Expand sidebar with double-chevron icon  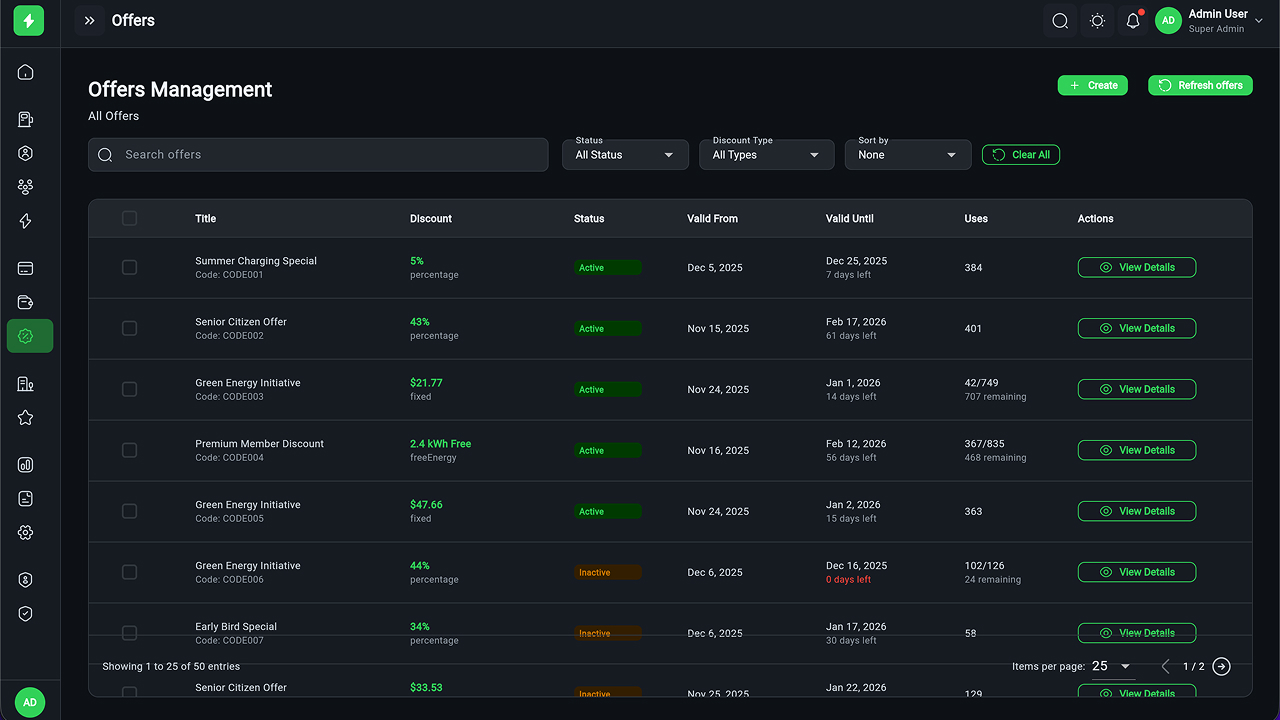tap(89, 20)
